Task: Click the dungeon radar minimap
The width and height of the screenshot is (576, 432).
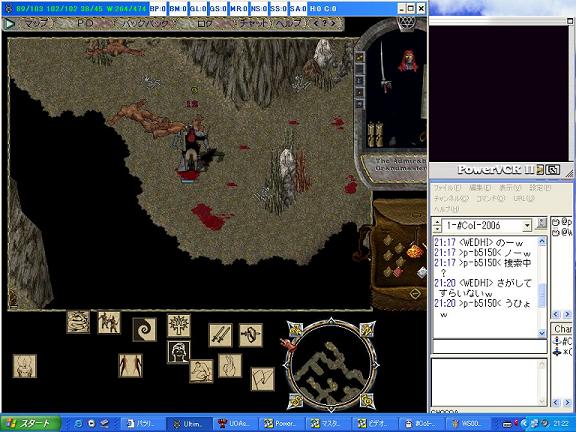Action: point(331,366)
